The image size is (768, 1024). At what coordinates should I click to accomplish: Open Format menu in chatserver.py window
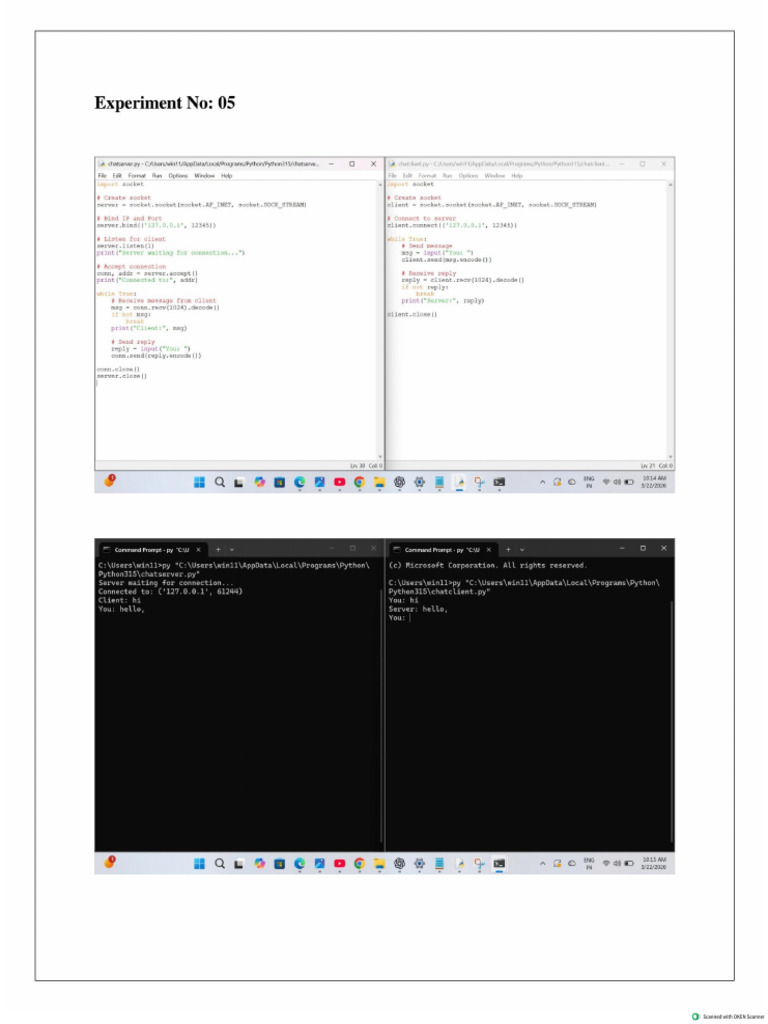click(x=136, y=176)
